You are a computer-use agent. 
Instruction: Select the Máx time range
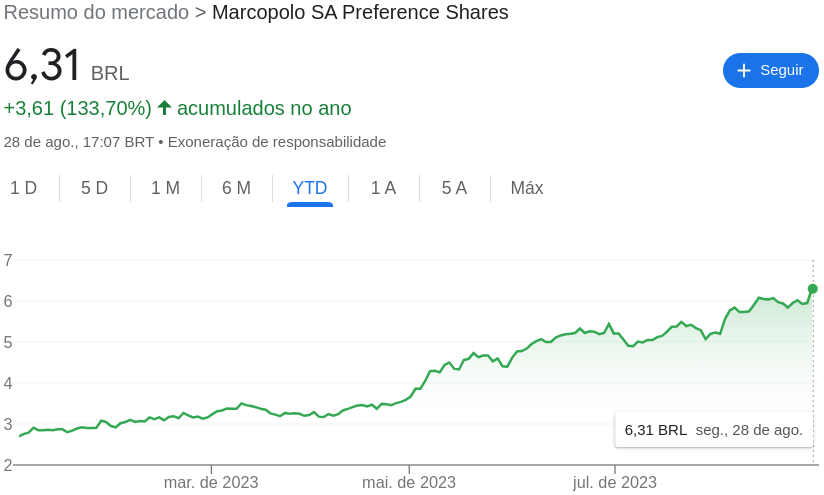point(527,188)
